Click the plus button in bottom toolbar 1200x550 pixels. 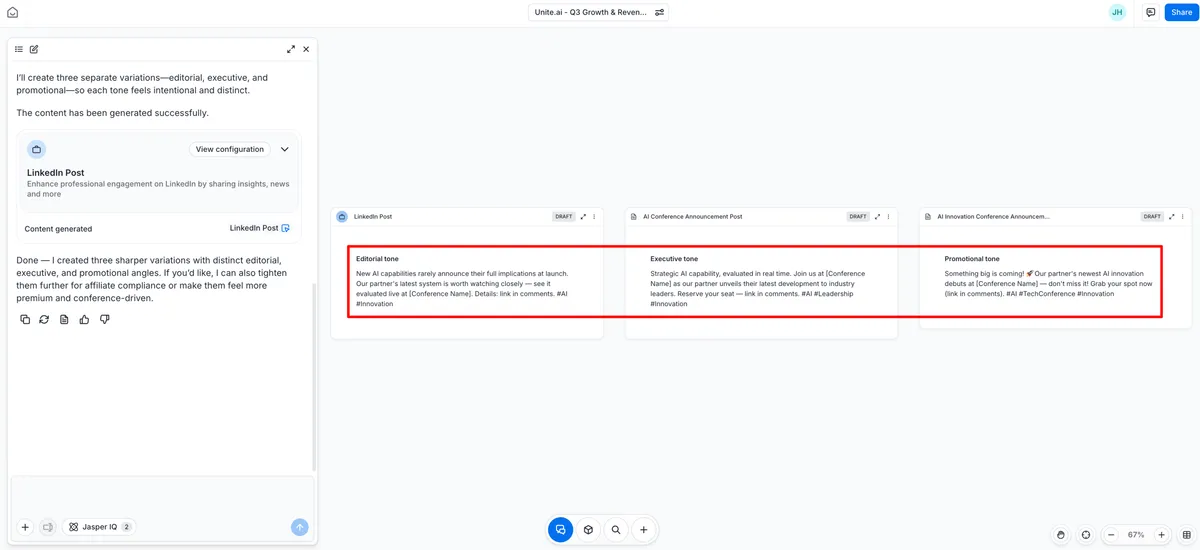(644, 530)
